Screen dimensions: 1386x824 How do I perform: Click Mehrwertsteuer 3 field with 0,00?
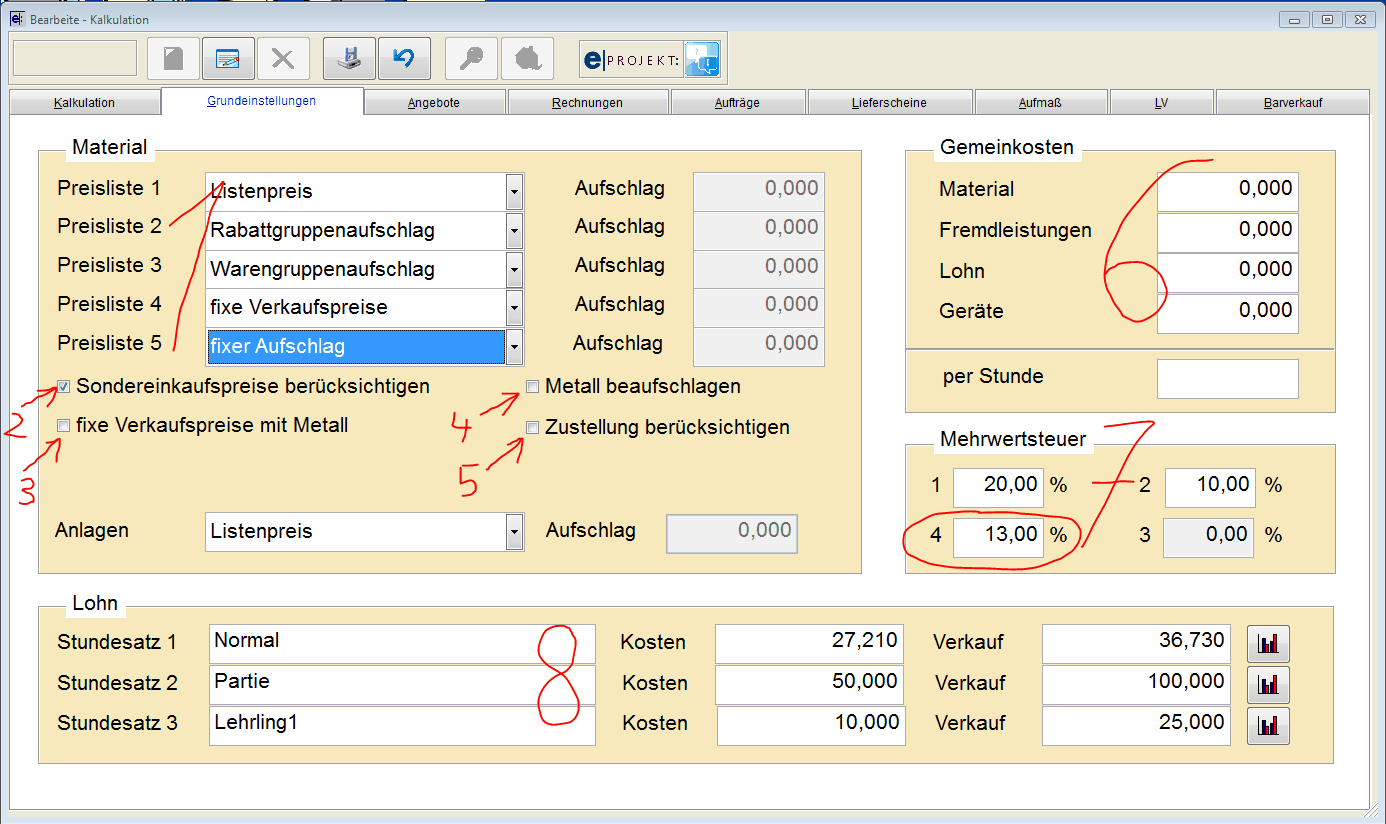coord(1210,536)
